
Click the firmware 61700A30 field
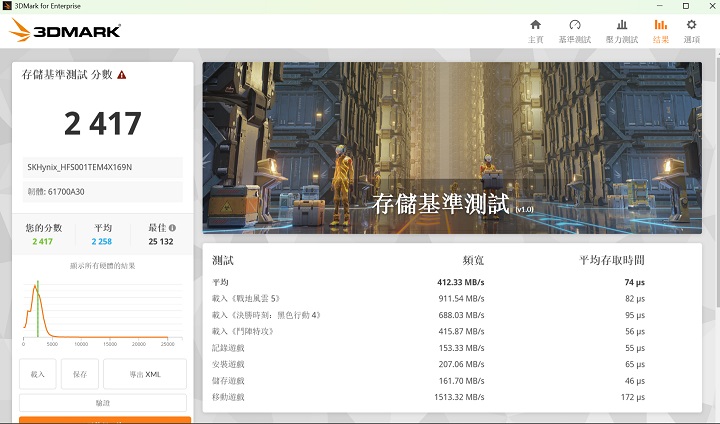(x=103, y=192)
